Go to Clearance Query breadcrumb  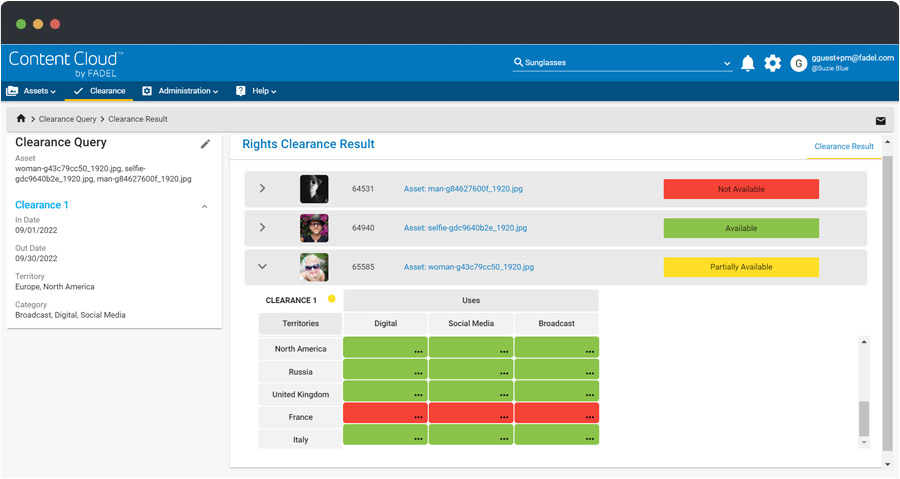[68, 119]
